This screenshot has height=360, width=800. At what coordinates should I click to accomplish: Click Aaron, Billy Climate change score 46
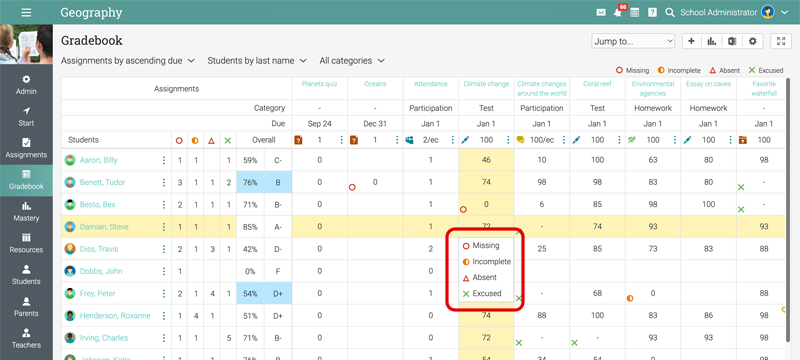tap(486, 160)
